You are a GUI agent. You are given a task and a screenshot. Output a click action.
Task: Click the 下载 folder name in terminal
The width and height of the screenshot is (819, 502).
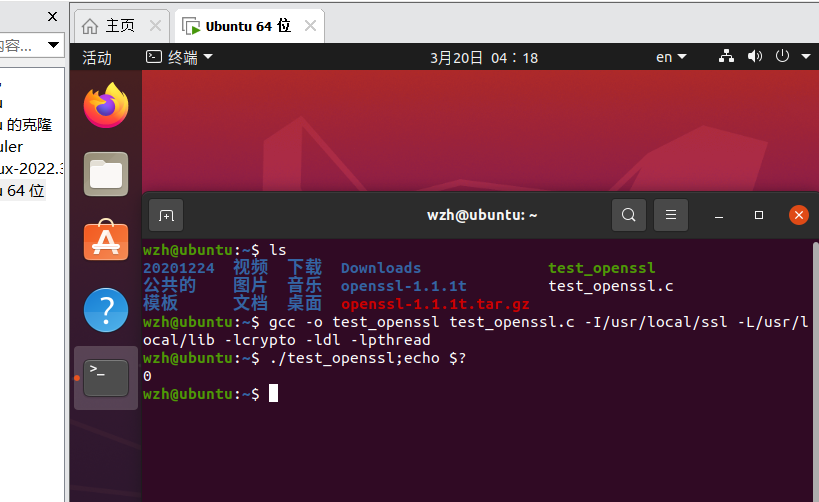coord(305,267)
